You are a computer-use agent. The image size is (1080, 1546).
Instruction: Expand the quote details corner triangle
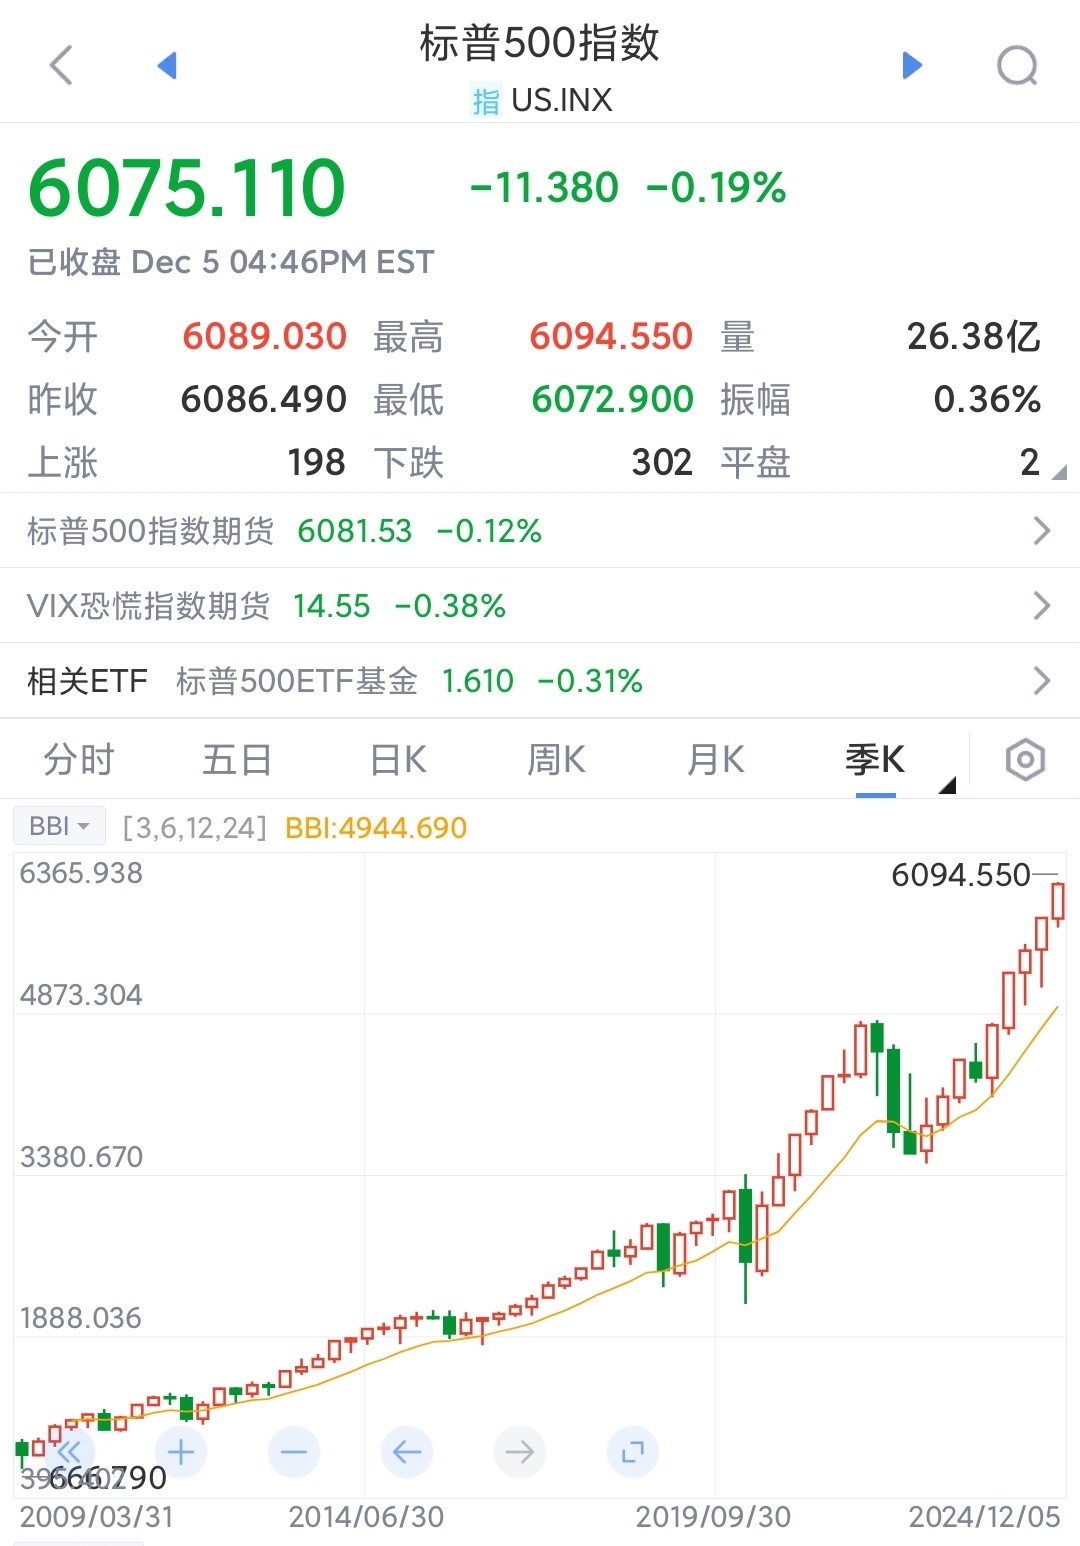[x=1060, y=472]
